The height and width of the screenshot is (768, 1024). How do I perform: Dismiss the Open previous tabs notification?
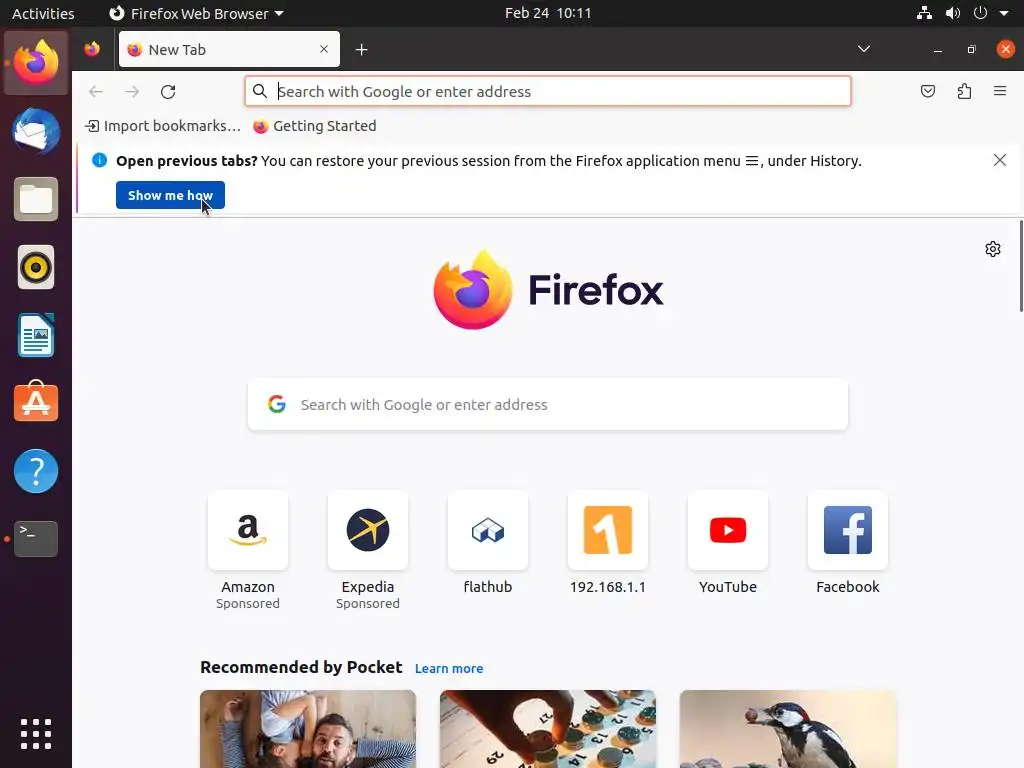(x=999, y=160)
